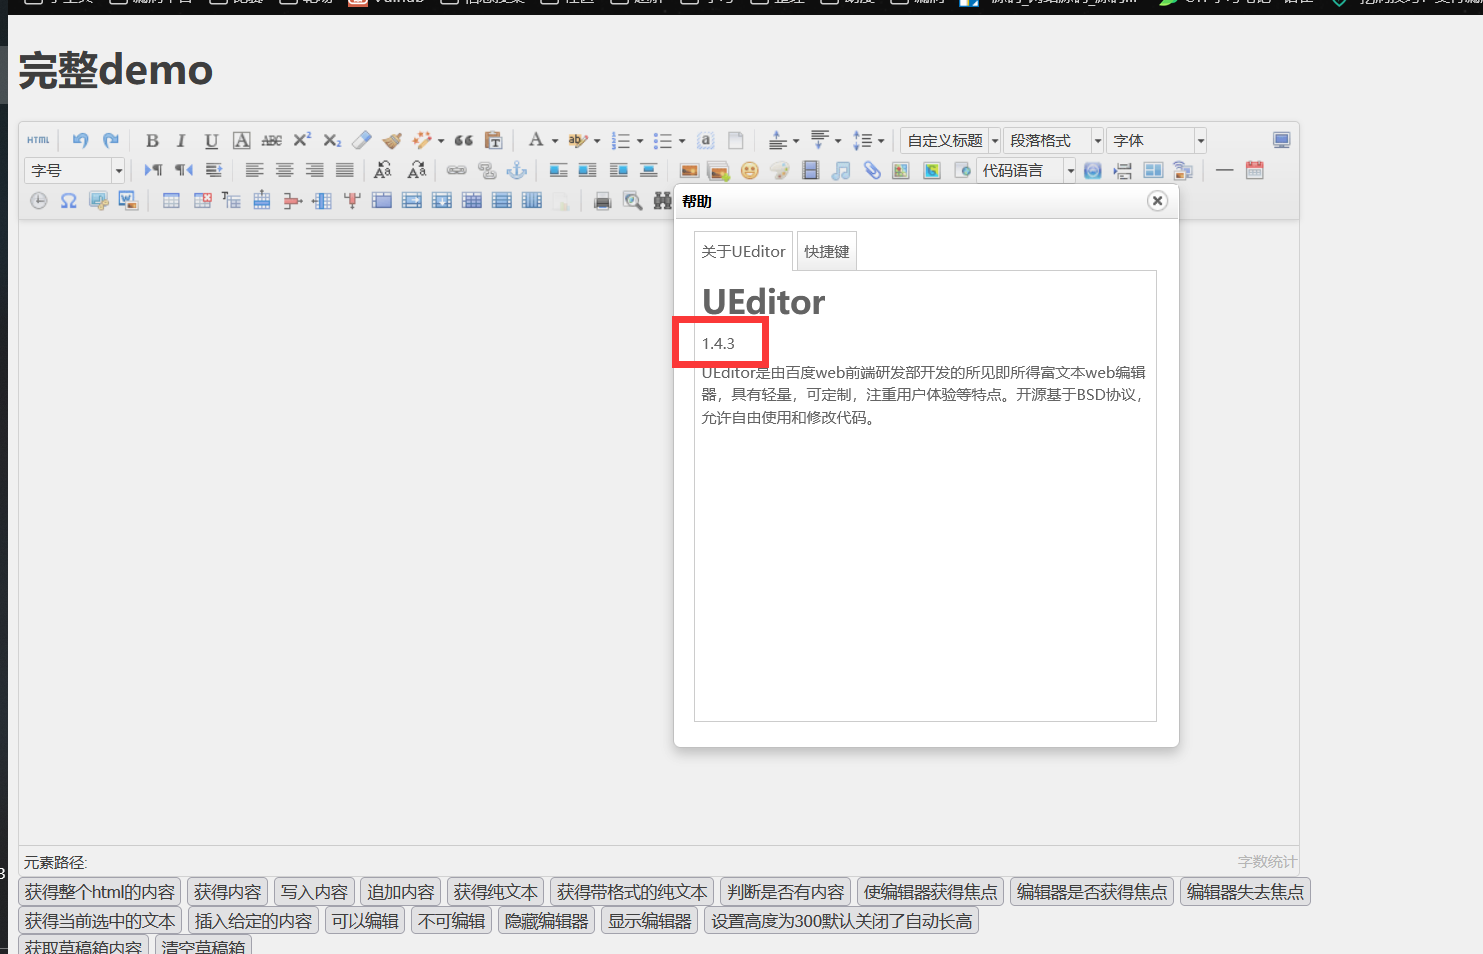Switch to the 关于UEditor tab
Image resolution: width=1483 pixels, height=954 pixels.
click(743, 251)
